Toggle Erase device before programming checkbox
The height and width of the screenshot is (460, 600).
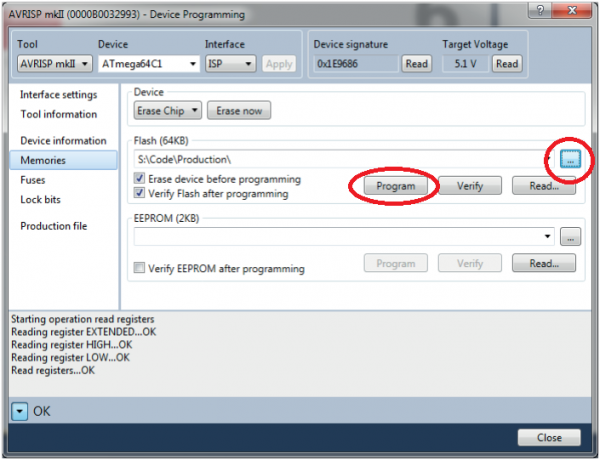139,178
